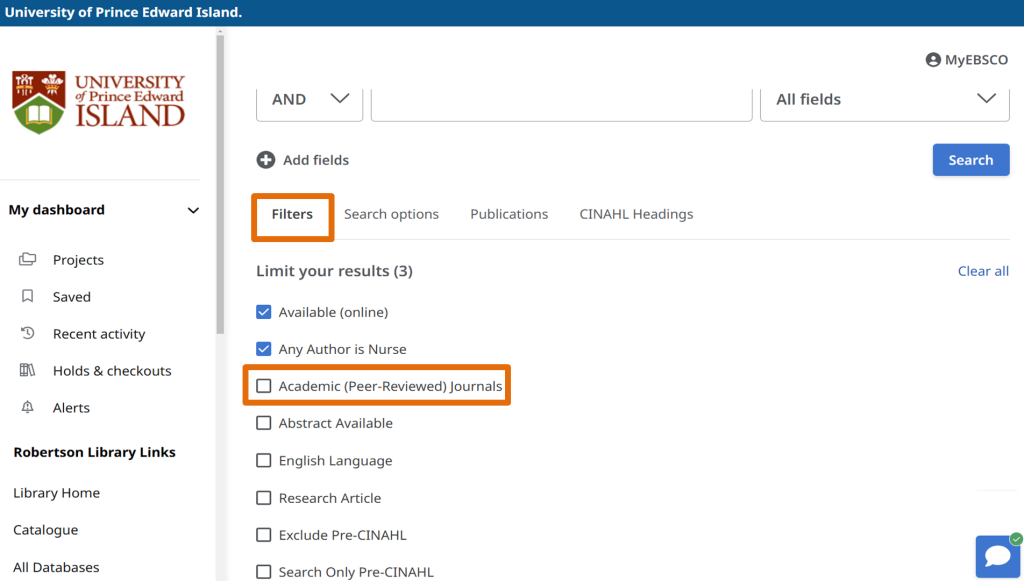This screenshot has height=581, width=1024.
Task: Click the Projects folder icon
Action: tap(28, 260)
